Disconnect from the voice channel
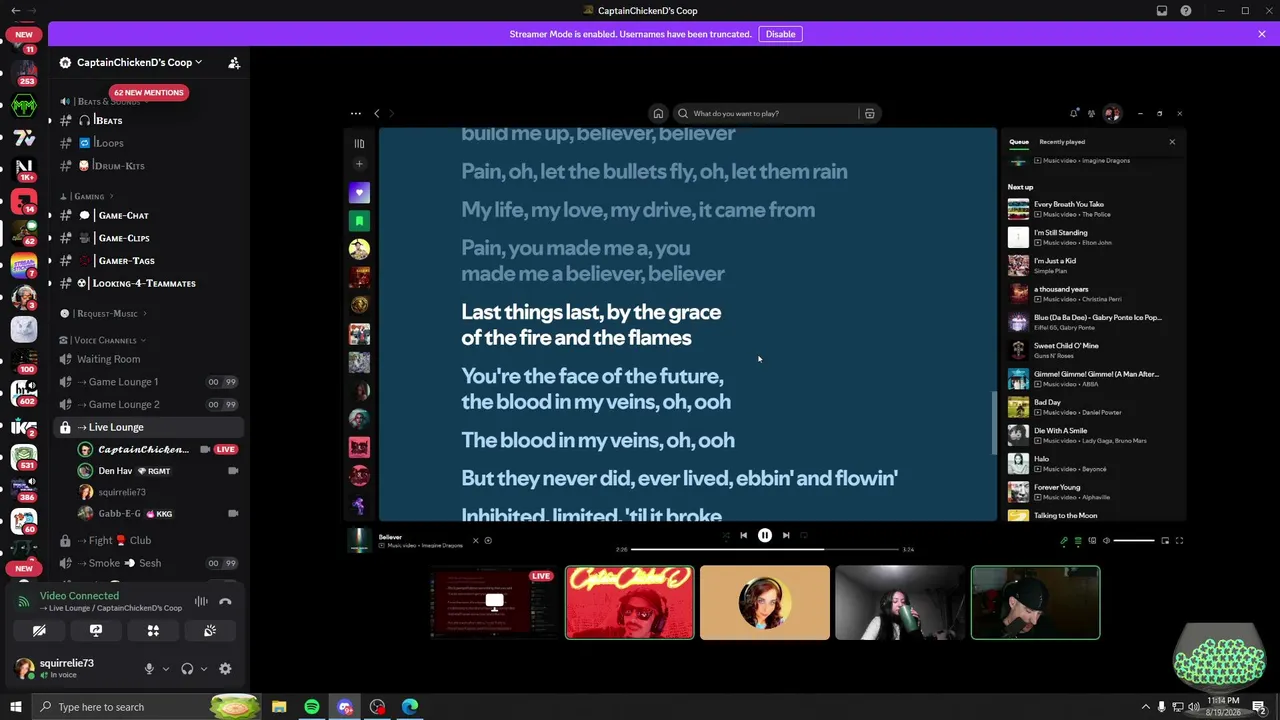The width and height of the screenshot is (1280, 720). 225,601
